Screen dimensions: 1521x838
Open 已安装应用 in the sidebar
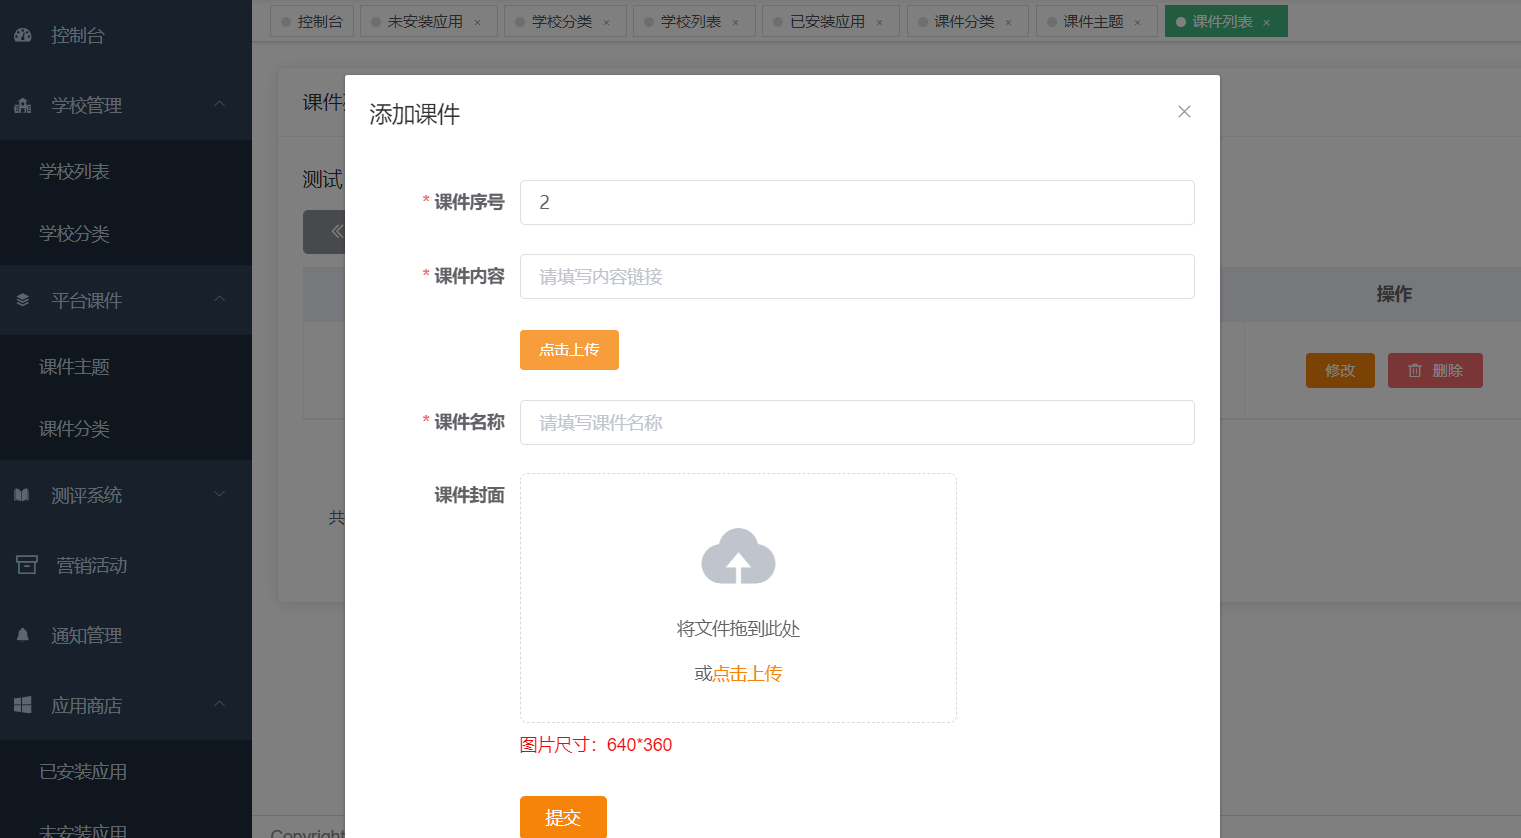tap(126, 771)
